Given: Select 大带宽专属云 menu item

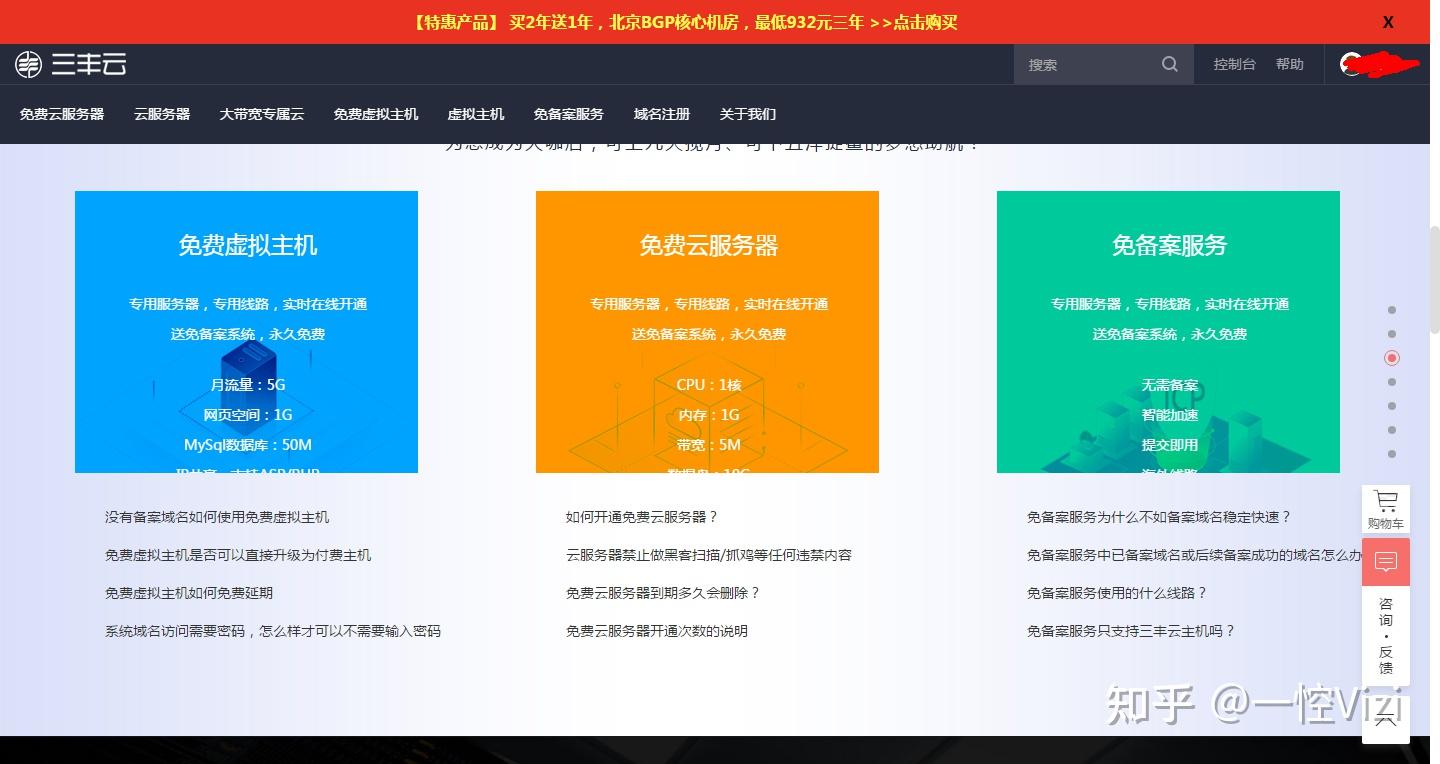Looking at the screenshot, I should (x=262, y=114).
